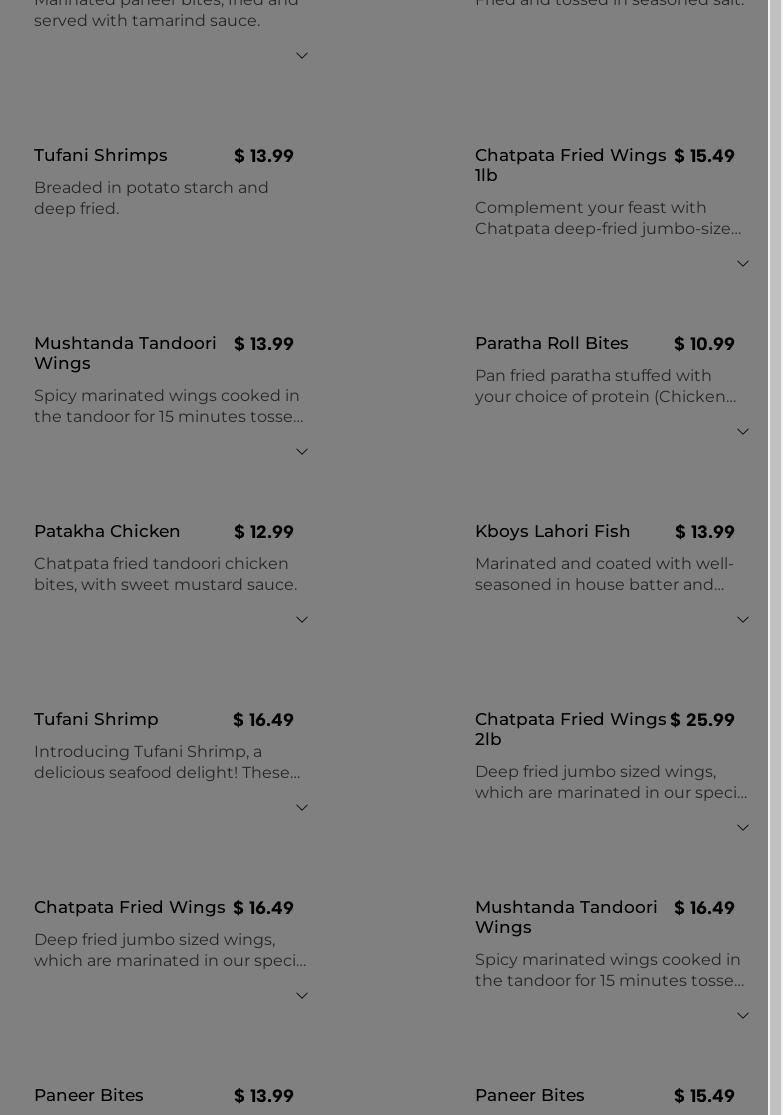Expand the $16.49 Chatpata Fried Wings description
This screenshot has height=1115, width=783.
coord(301,996)
